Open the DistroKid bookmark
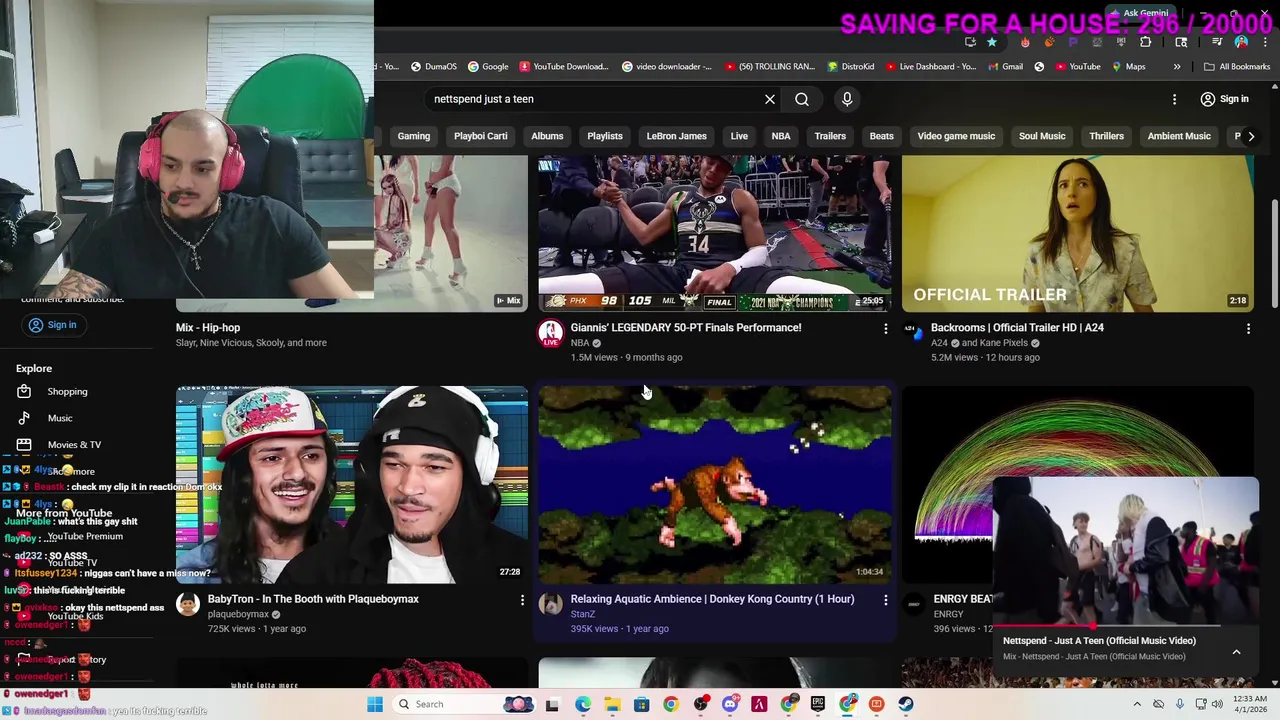Image resolution: width=1280 pixels, height=720 pixels. tap(850, 67)
